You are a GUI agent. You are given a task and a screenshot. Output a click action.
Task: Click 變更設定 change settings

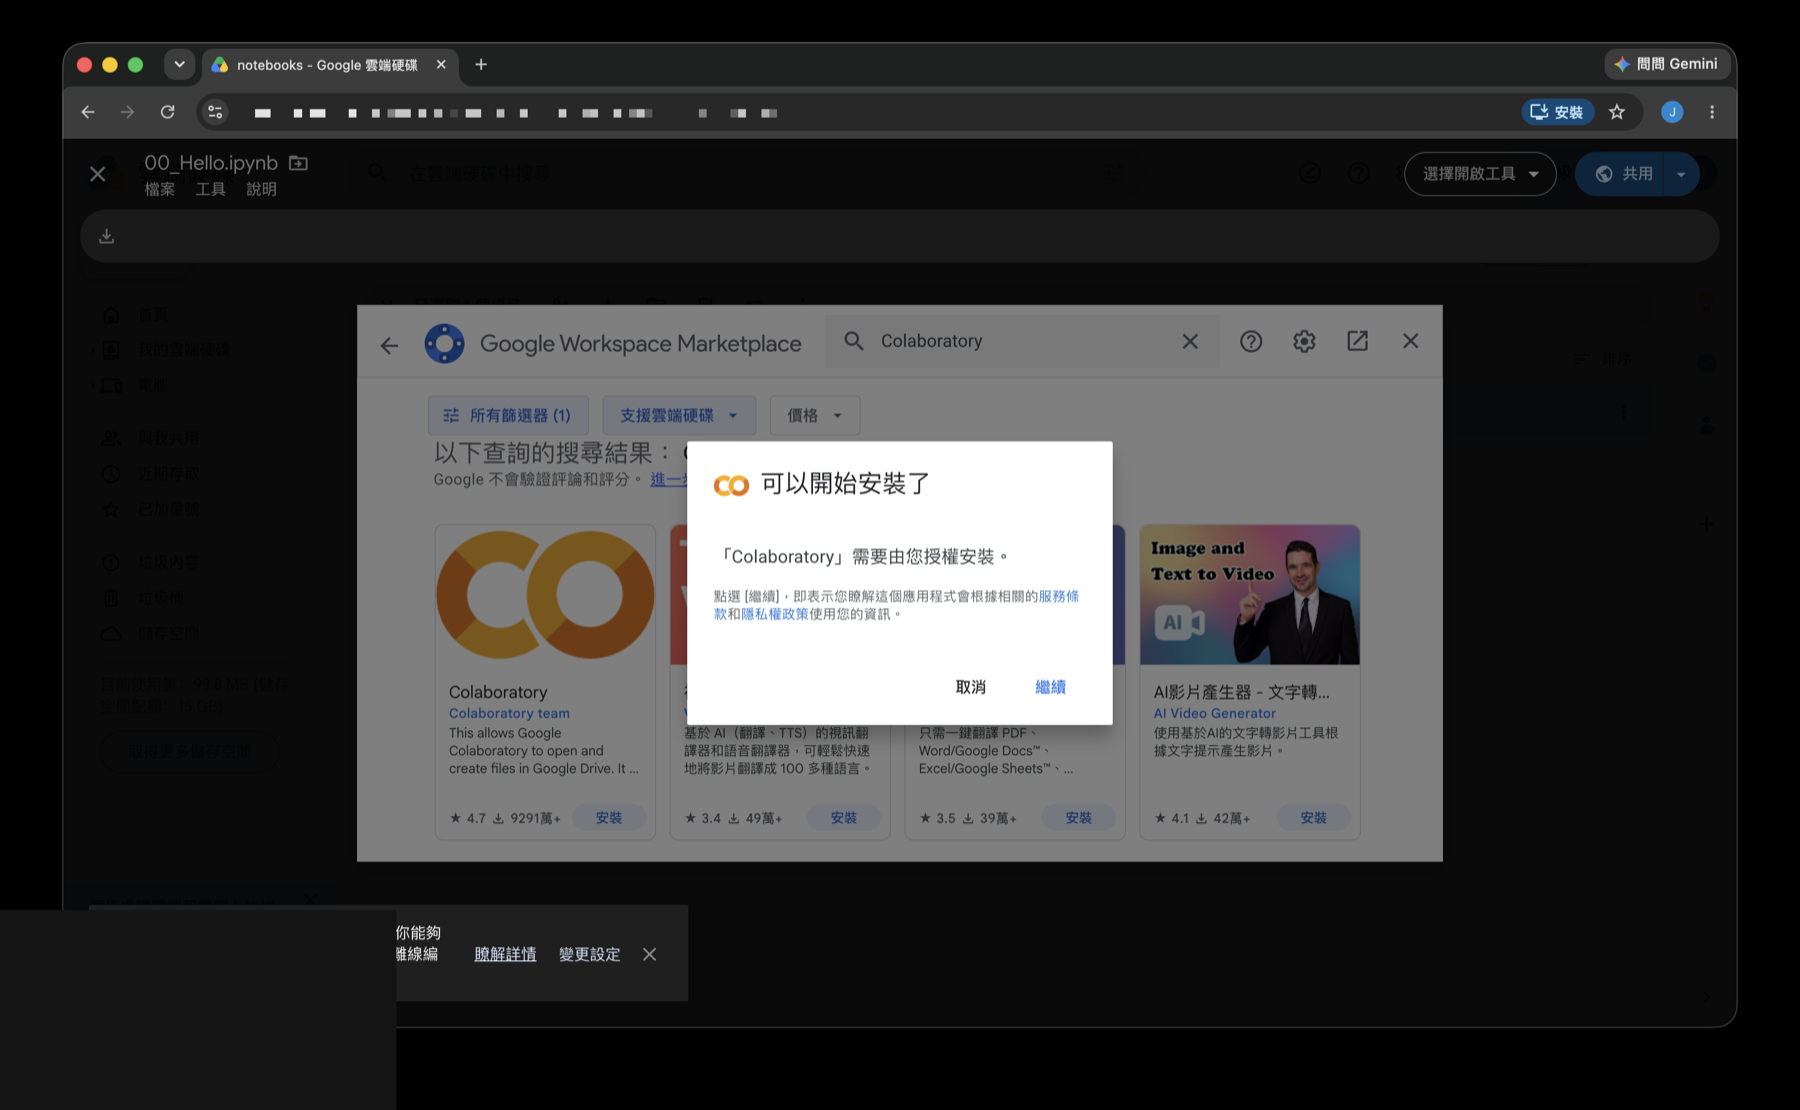[590, 954]
